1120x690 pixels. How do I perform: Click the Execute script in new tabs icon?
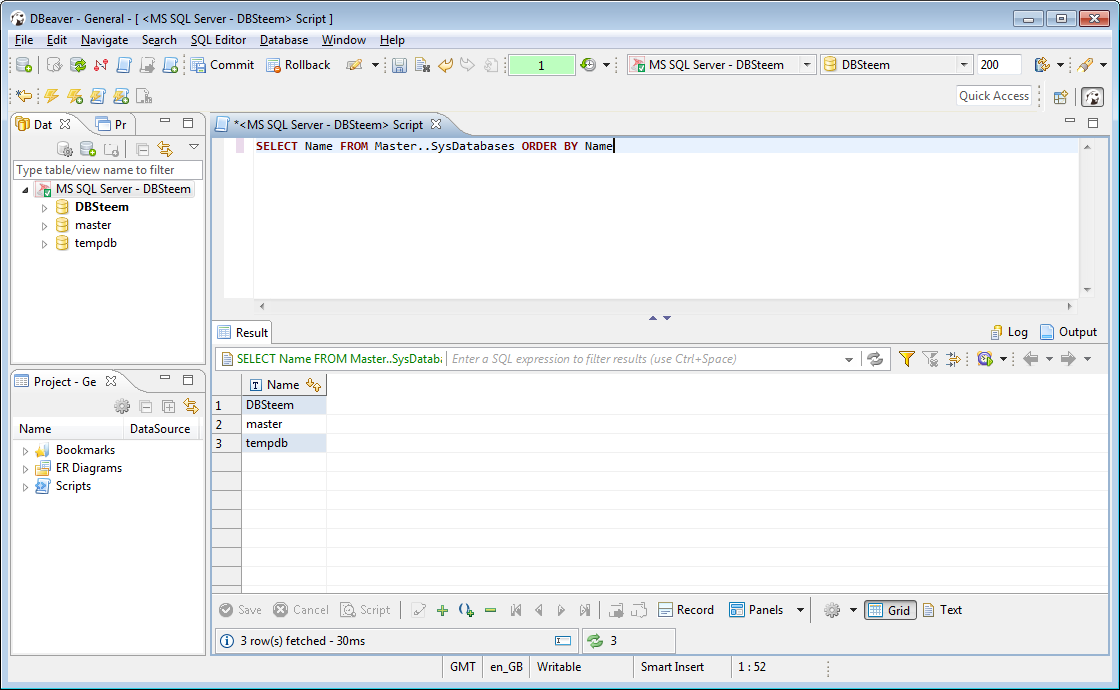coord(121,96)
